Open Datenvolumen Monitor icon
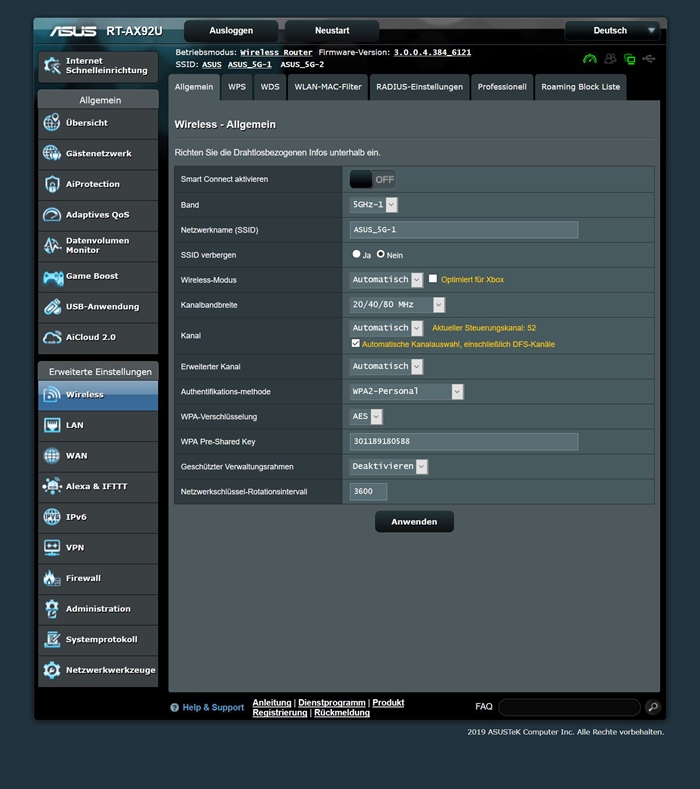 pyautogui.click(x=52, y=245)
